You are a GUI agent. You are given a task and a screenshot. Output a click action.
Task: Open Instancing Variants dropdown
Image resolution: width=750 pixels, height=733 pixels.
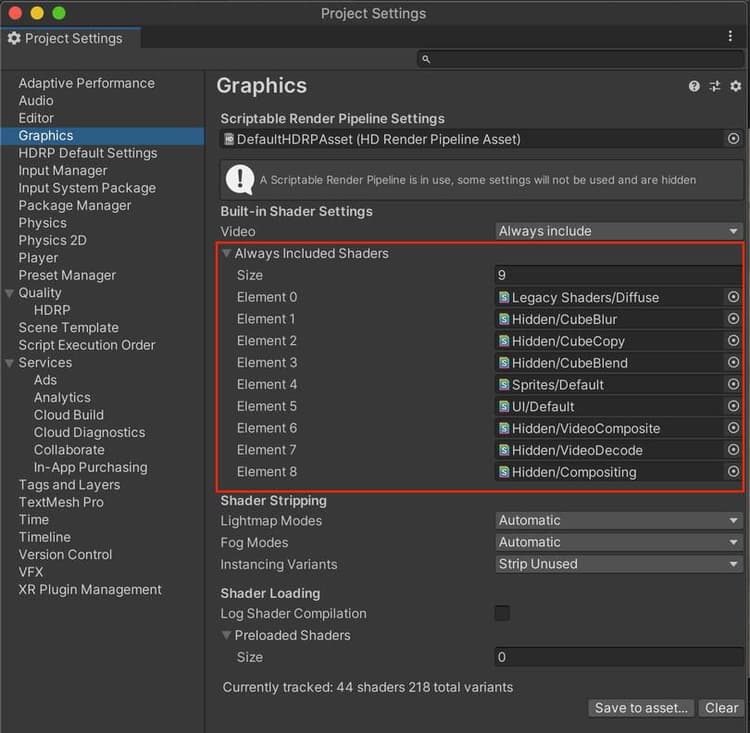[619, 564]
